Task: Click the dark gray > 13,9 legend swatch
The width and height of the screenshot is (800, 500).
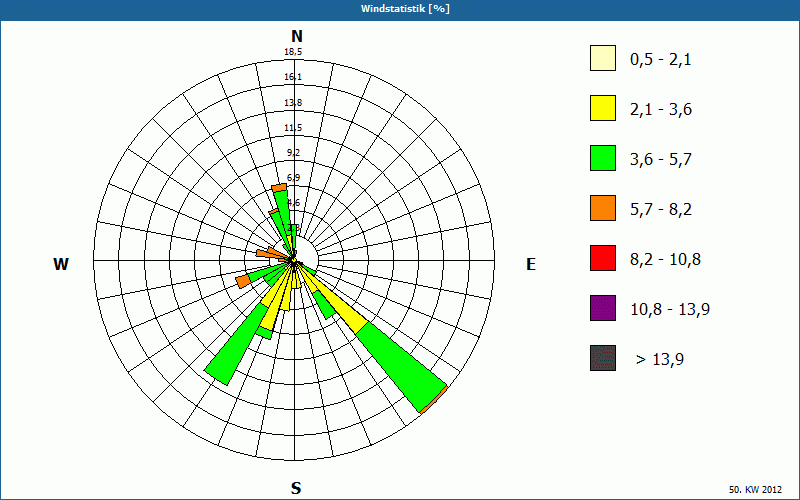Action: 603,358
